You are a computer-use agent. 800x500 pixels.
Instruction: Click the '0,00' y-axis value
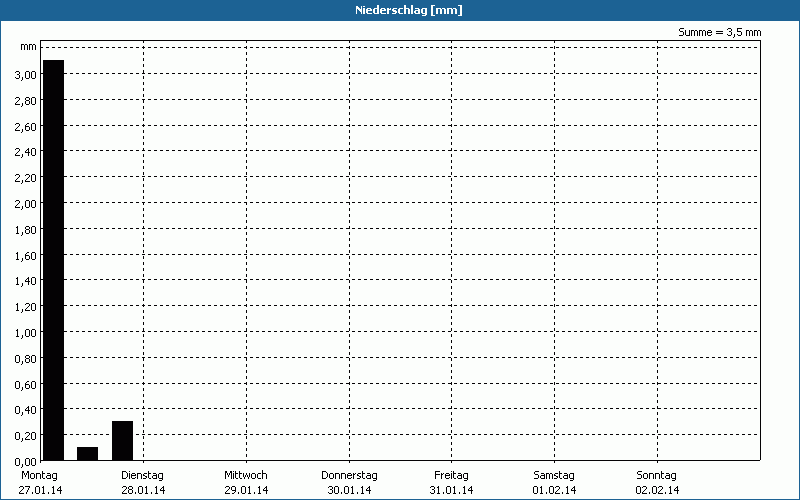(x=26, y=462)
